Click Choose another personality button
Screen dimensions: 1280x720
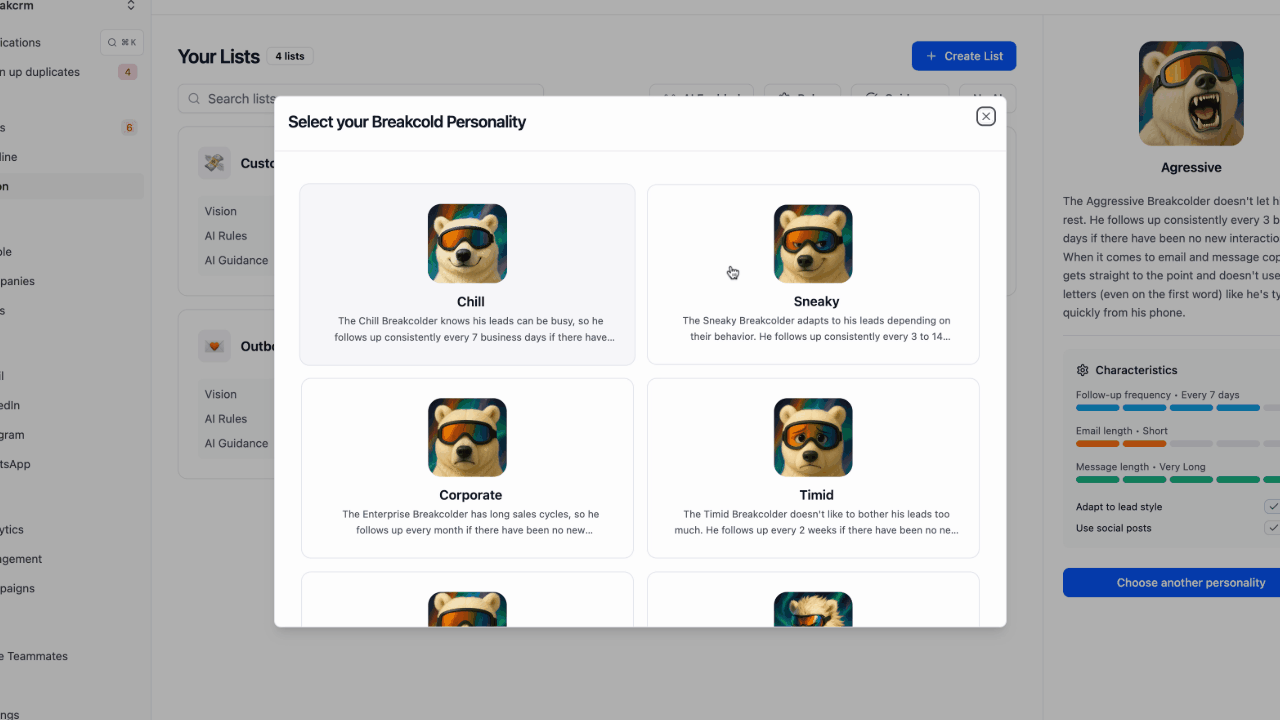1172,582
